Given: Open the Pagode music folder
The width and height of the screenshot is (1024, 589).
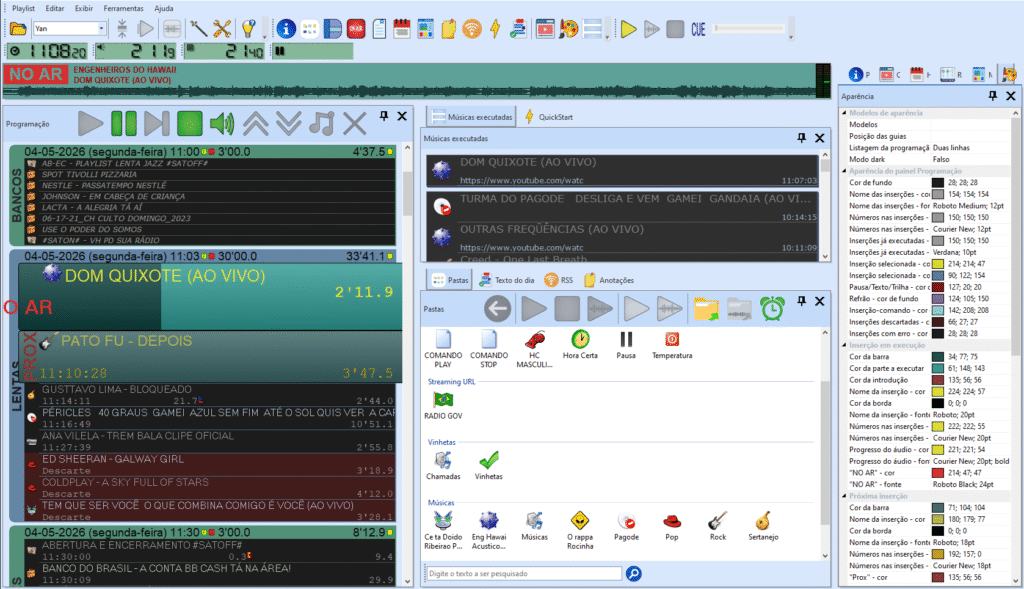Looking at the screenshot, I should (626, 526).
